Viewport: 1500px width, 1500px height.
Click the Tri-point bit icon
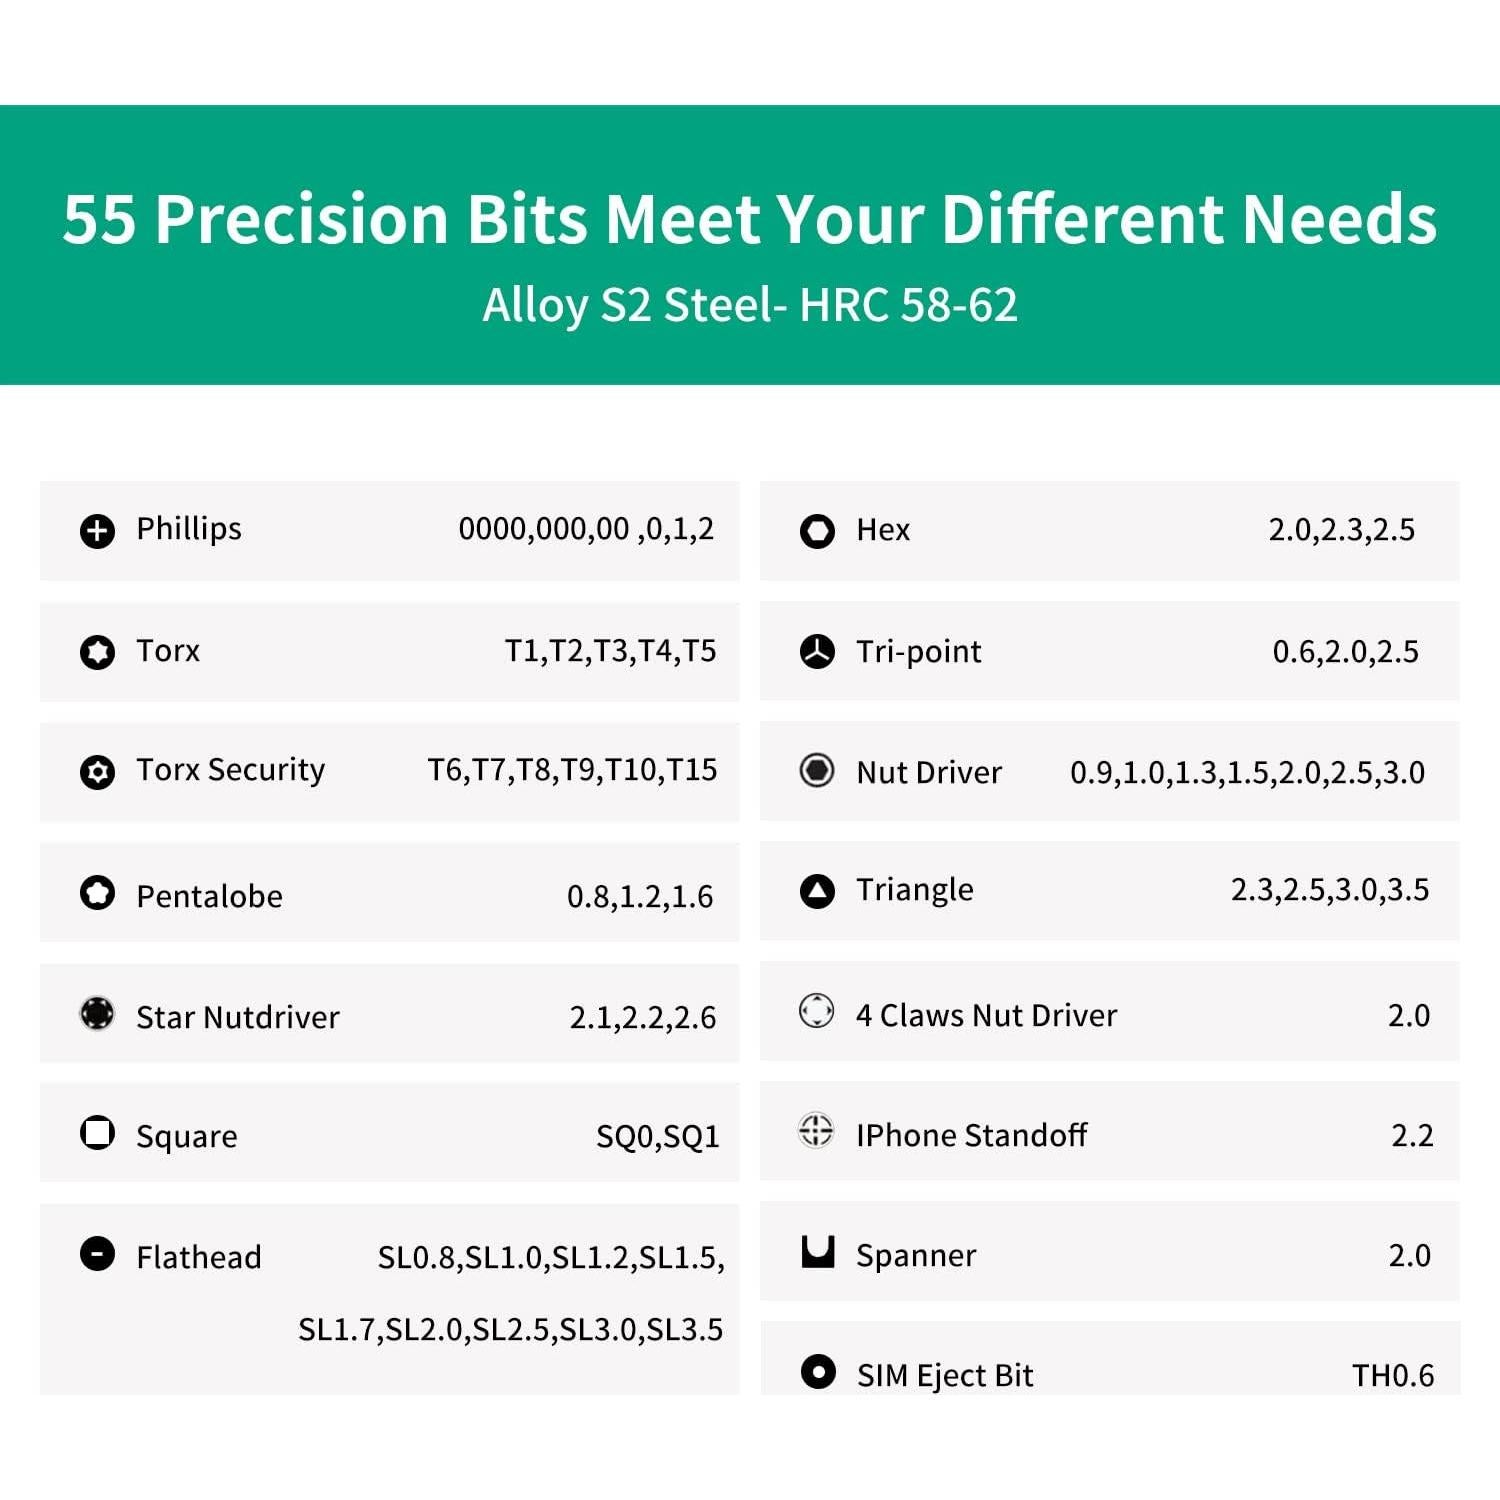click(817, 652)
